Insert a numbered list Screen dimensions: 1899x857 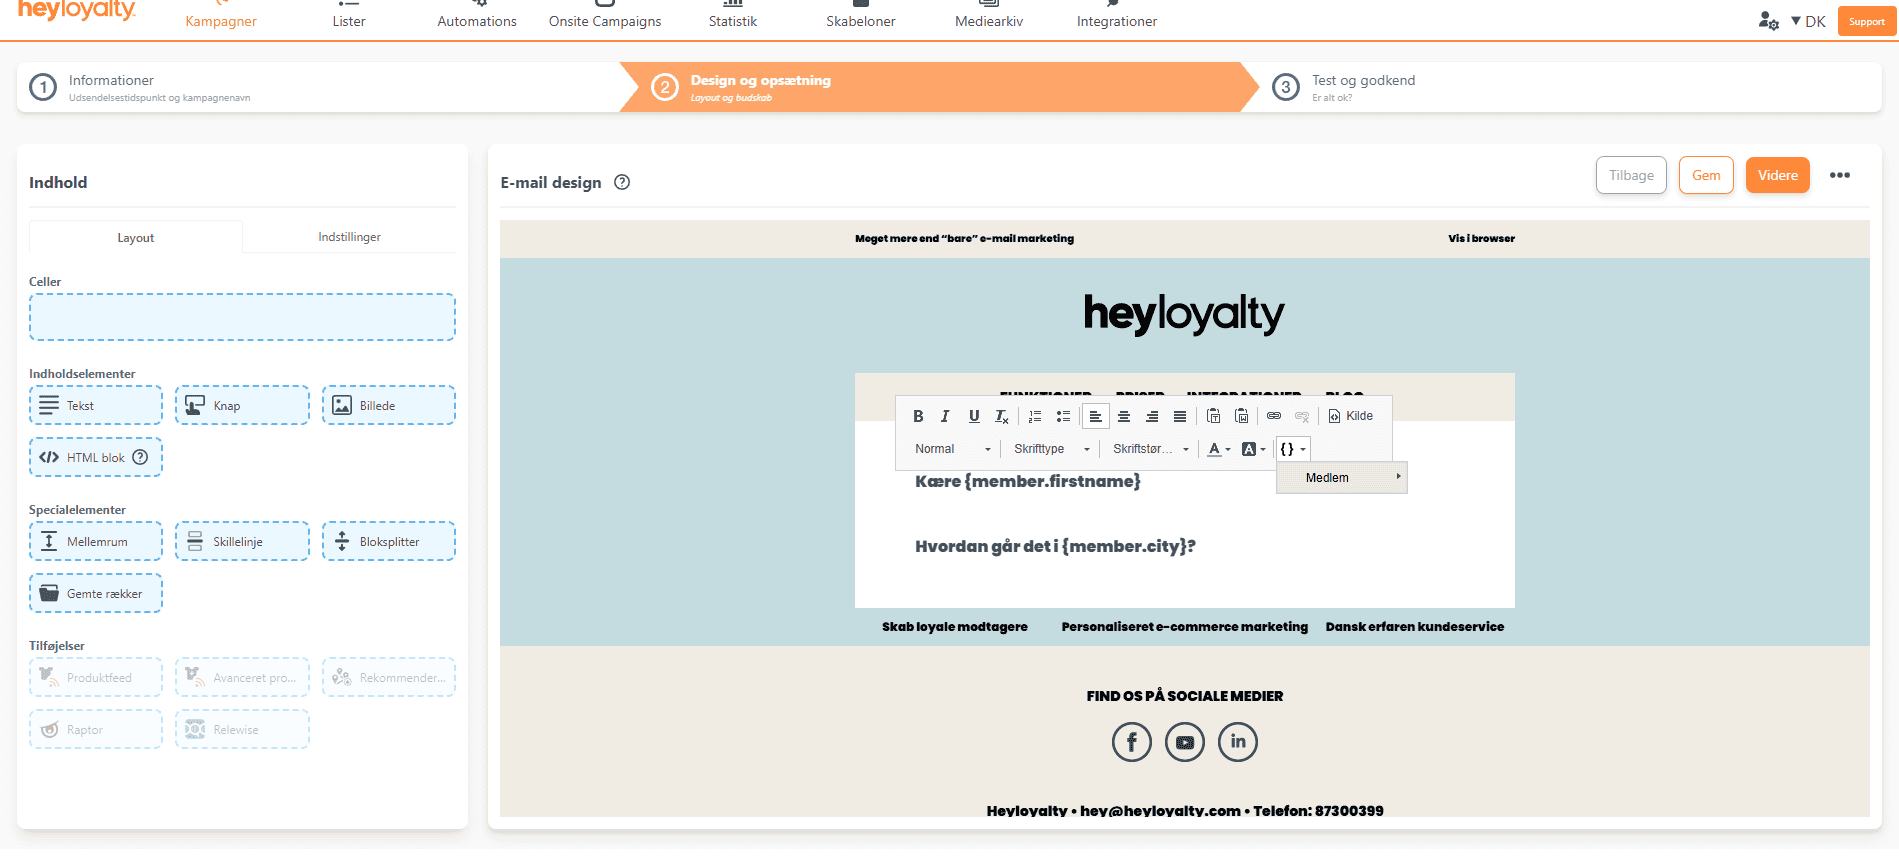[x=1035, y=416]
